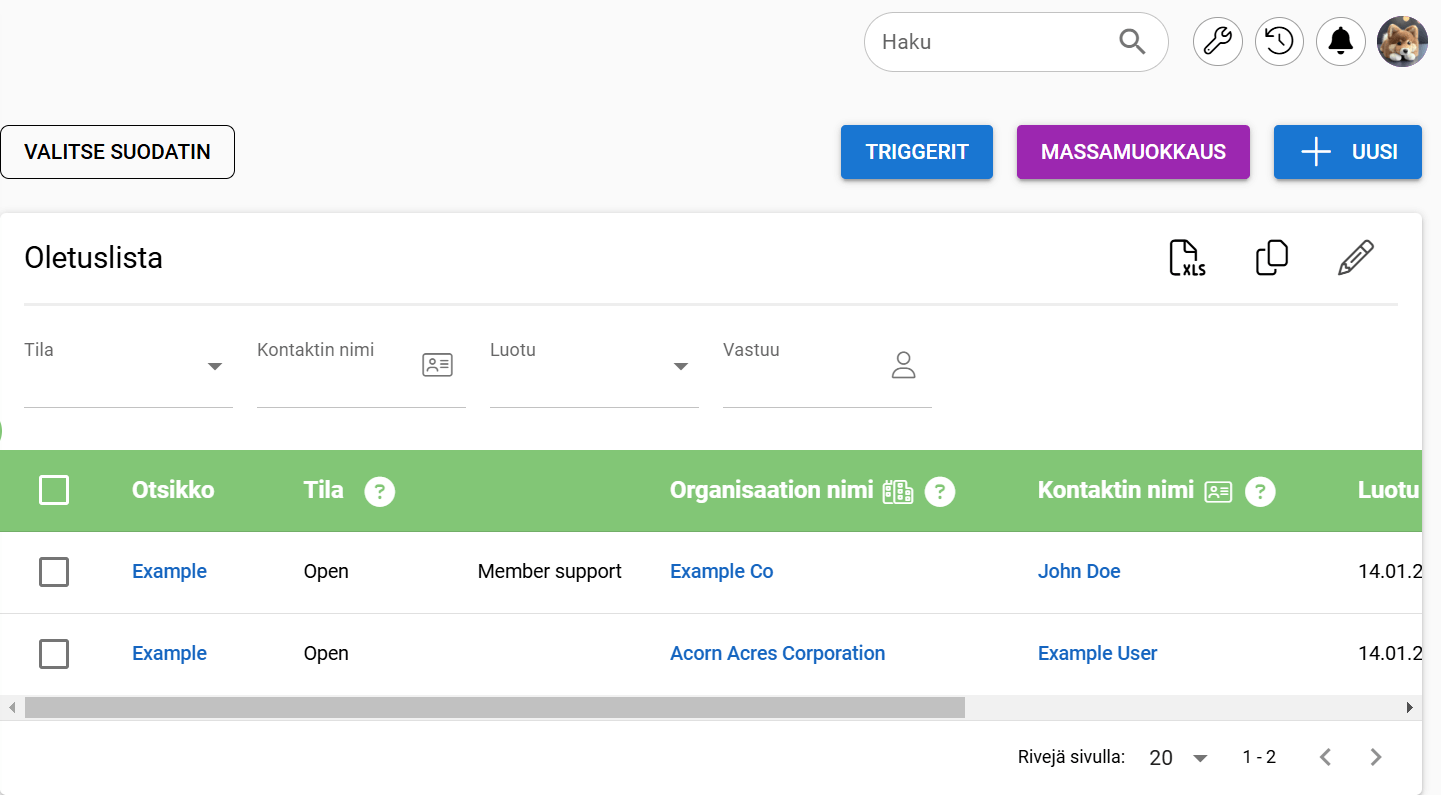1441x795 pixels.
Task: Open the Luotu filter dropdown
Action: click(x=681, y=367)
